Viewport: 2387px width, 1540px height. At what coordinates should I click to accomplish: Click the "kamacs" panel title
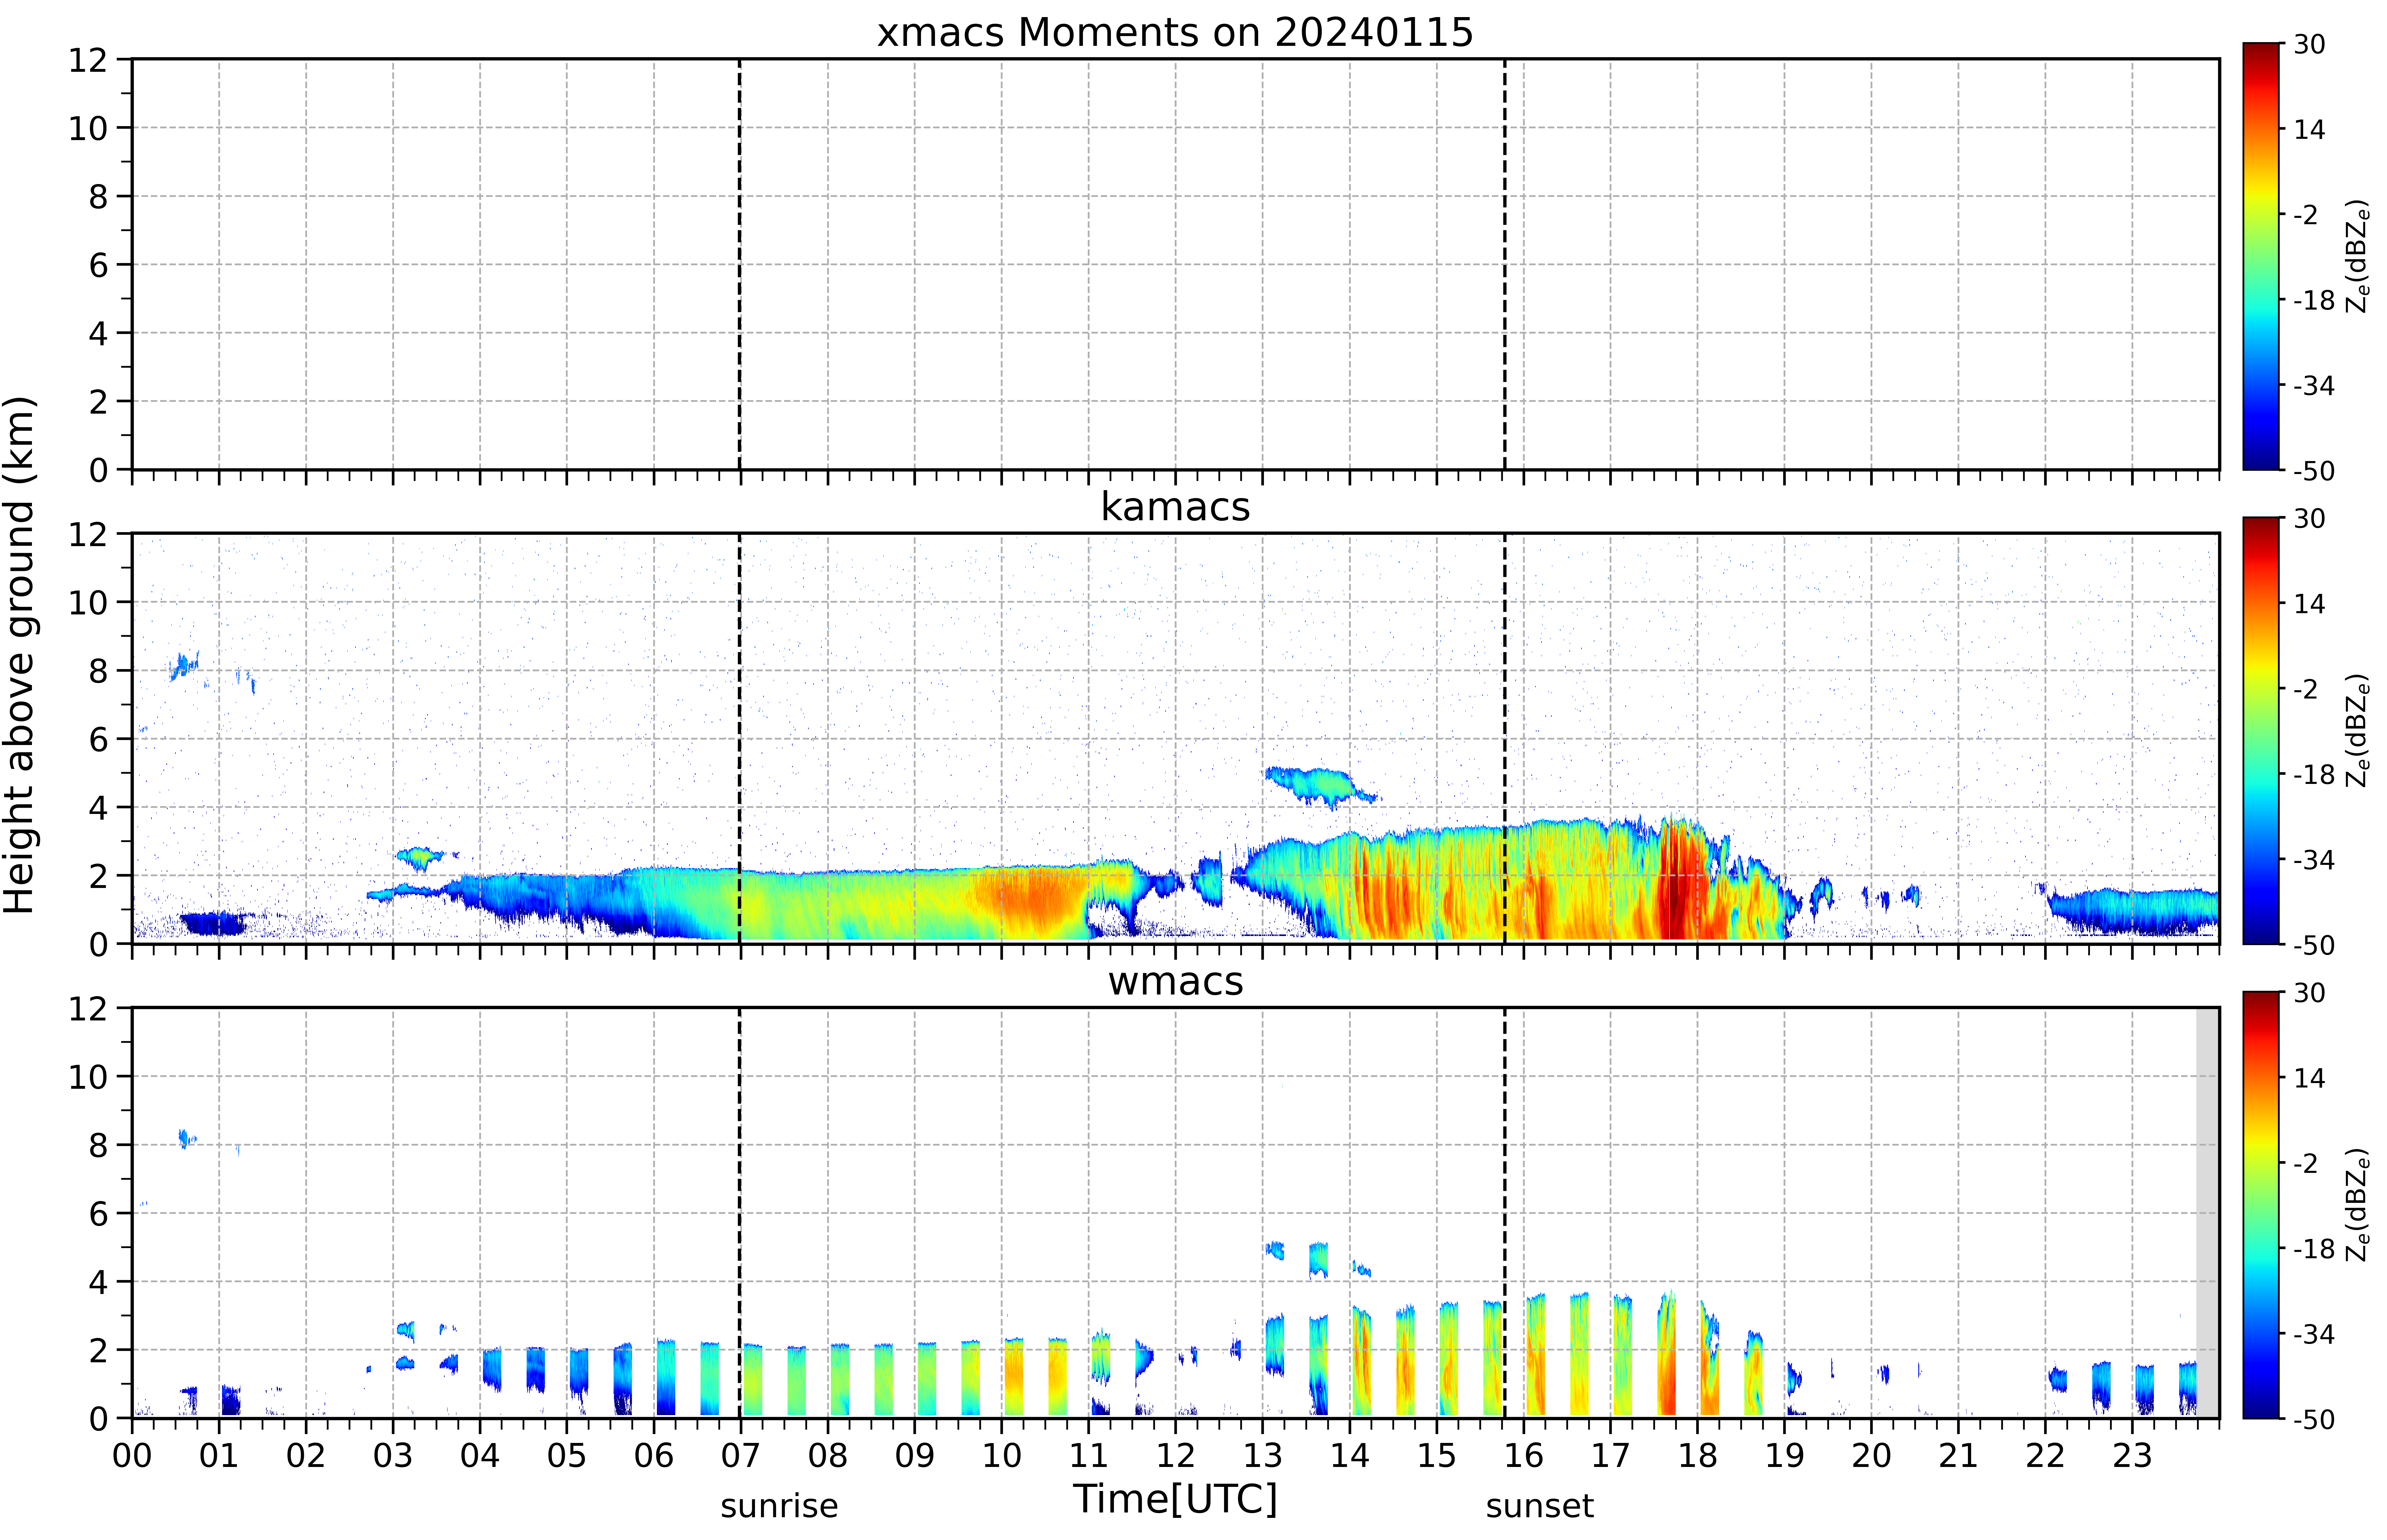(x=1175, y=507)
